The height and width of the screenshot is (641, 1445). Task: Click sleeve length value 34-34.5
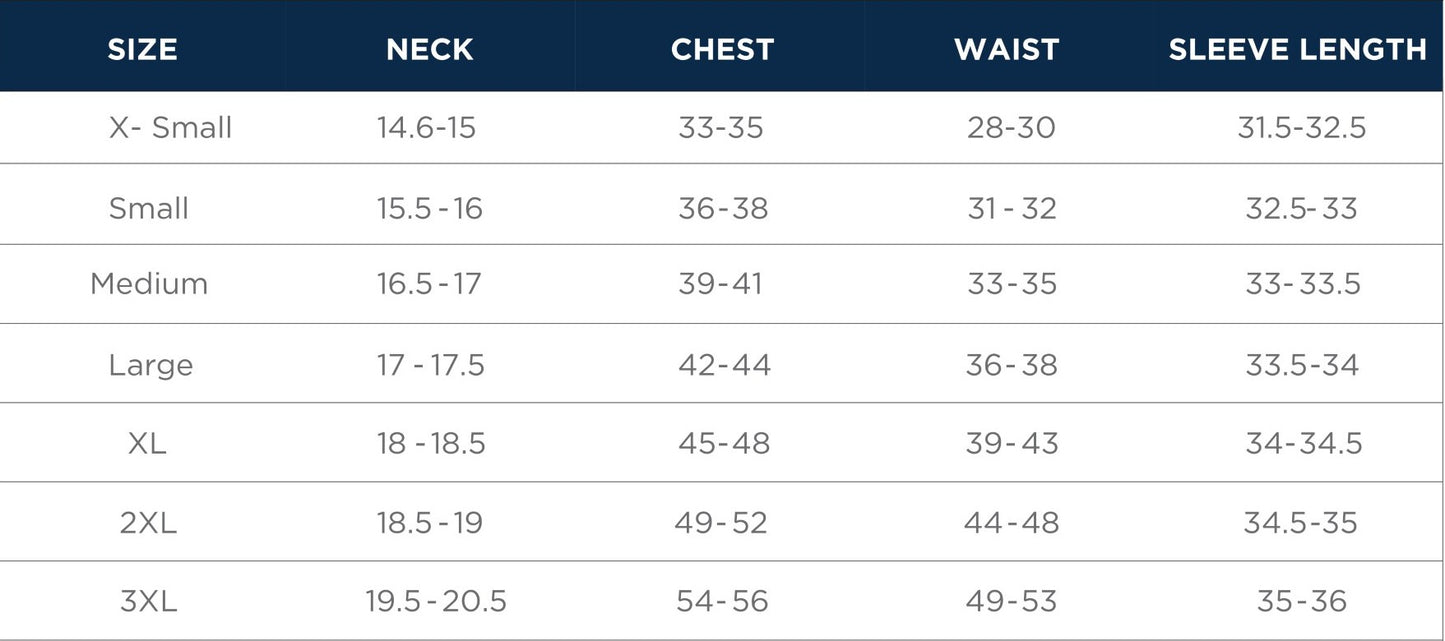[x=1304, y=443]
